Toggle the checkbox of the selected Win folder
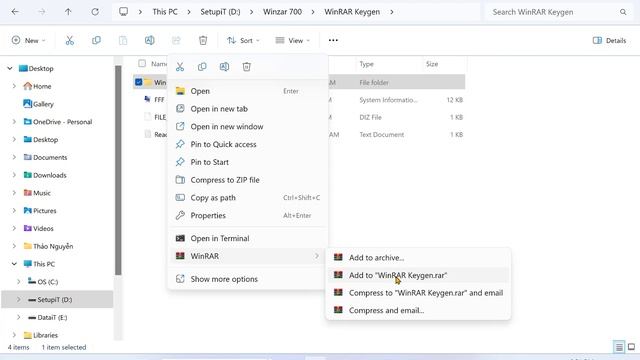The width and height of the screenshot is (640, 360). (x=138, y=82)
